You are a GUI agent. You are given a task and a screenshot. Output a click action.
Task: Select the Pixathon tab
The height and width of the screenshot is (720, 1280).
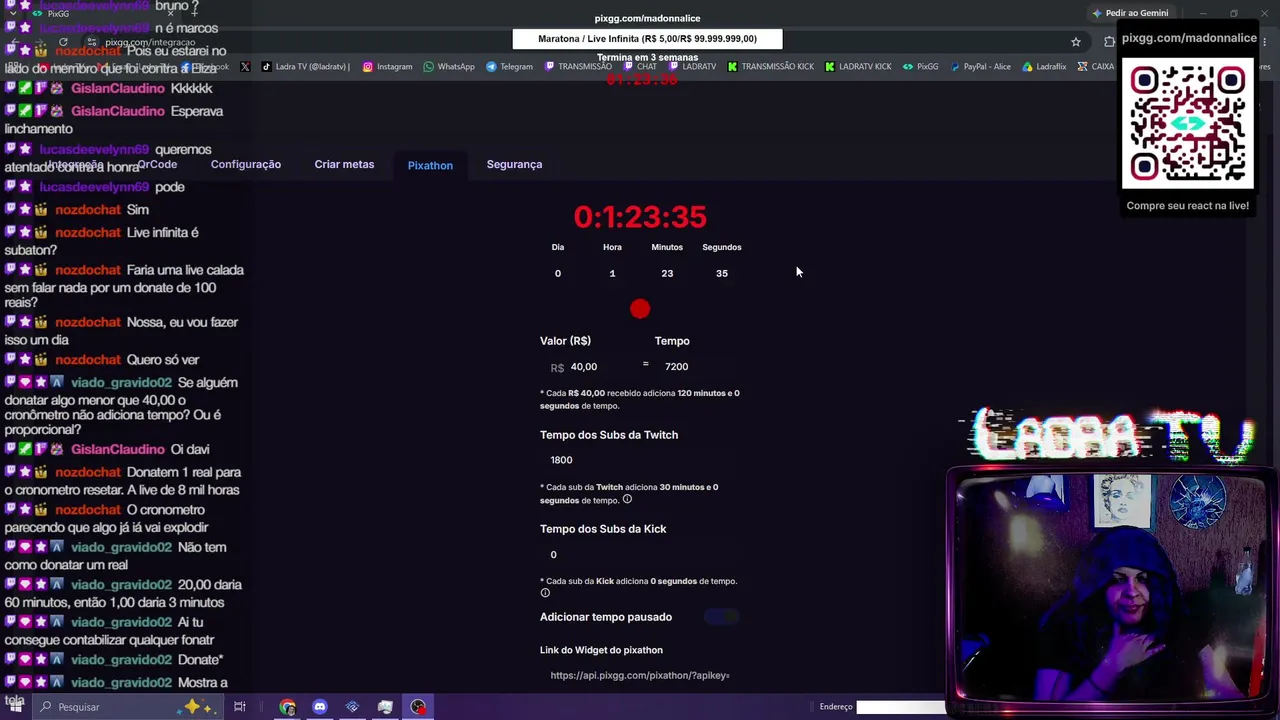click(x=430, y=165)
